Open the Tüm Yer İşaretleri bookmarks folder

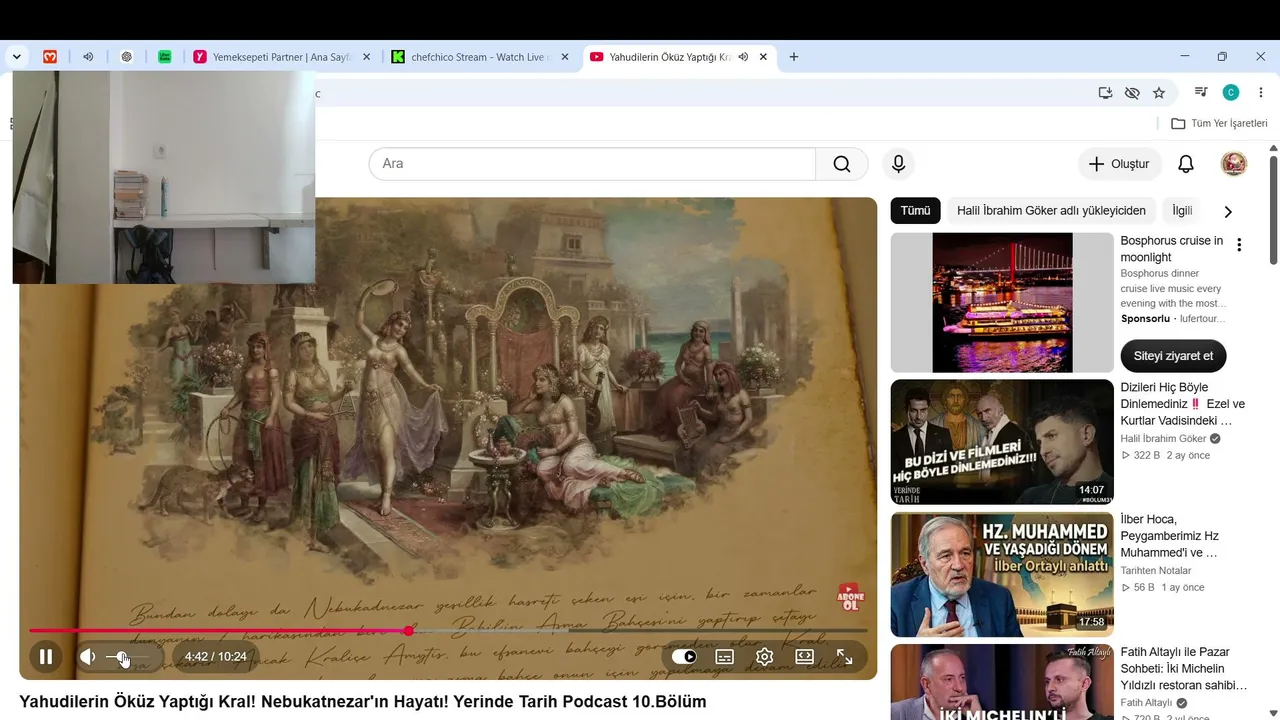click(1219, 123)
